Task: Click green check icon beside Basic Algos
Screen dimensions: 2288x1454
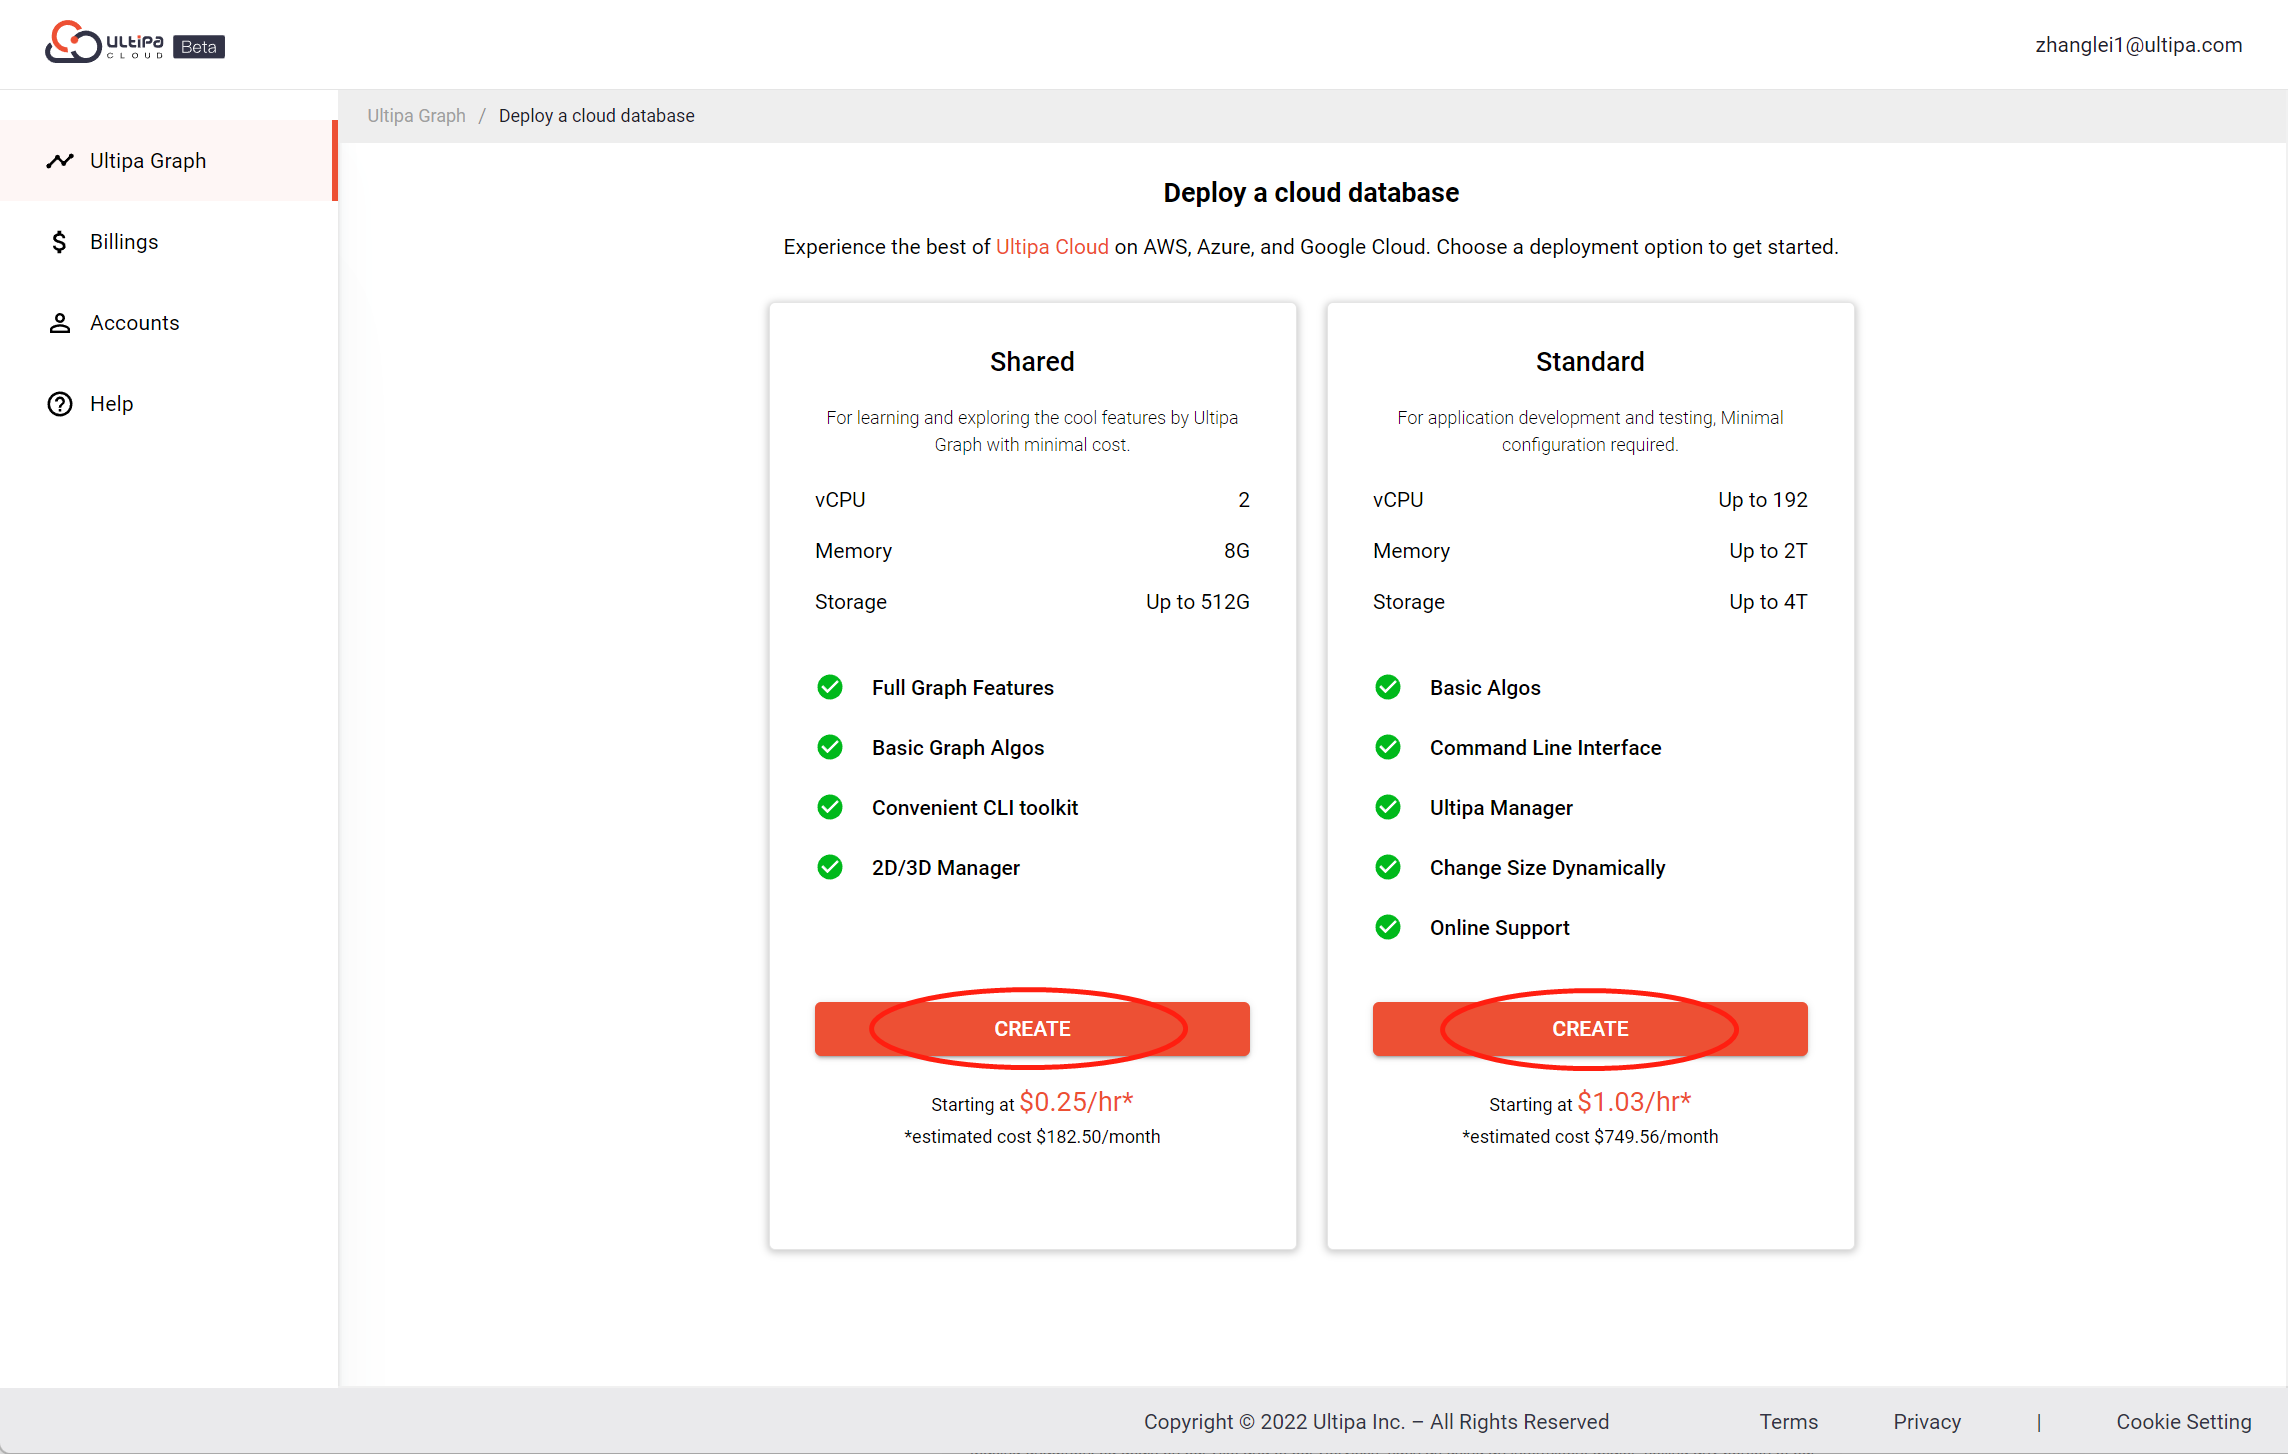Action: (x=1388, y=687)
